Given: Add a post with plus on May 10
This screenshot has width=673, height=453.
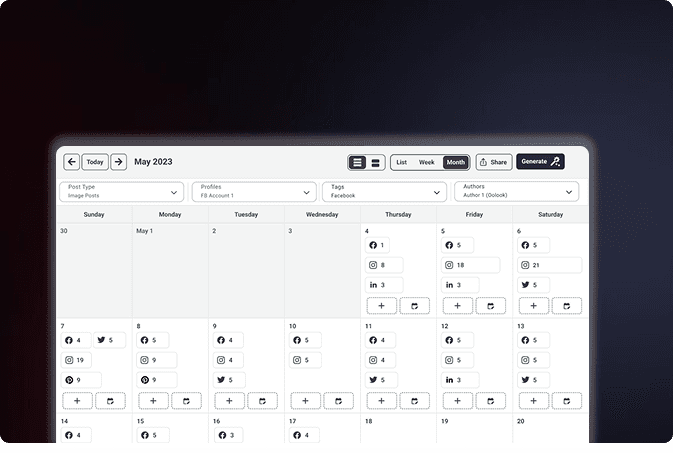Looking at the screenshot, I should pyautogui.click(x=305, y=401).
